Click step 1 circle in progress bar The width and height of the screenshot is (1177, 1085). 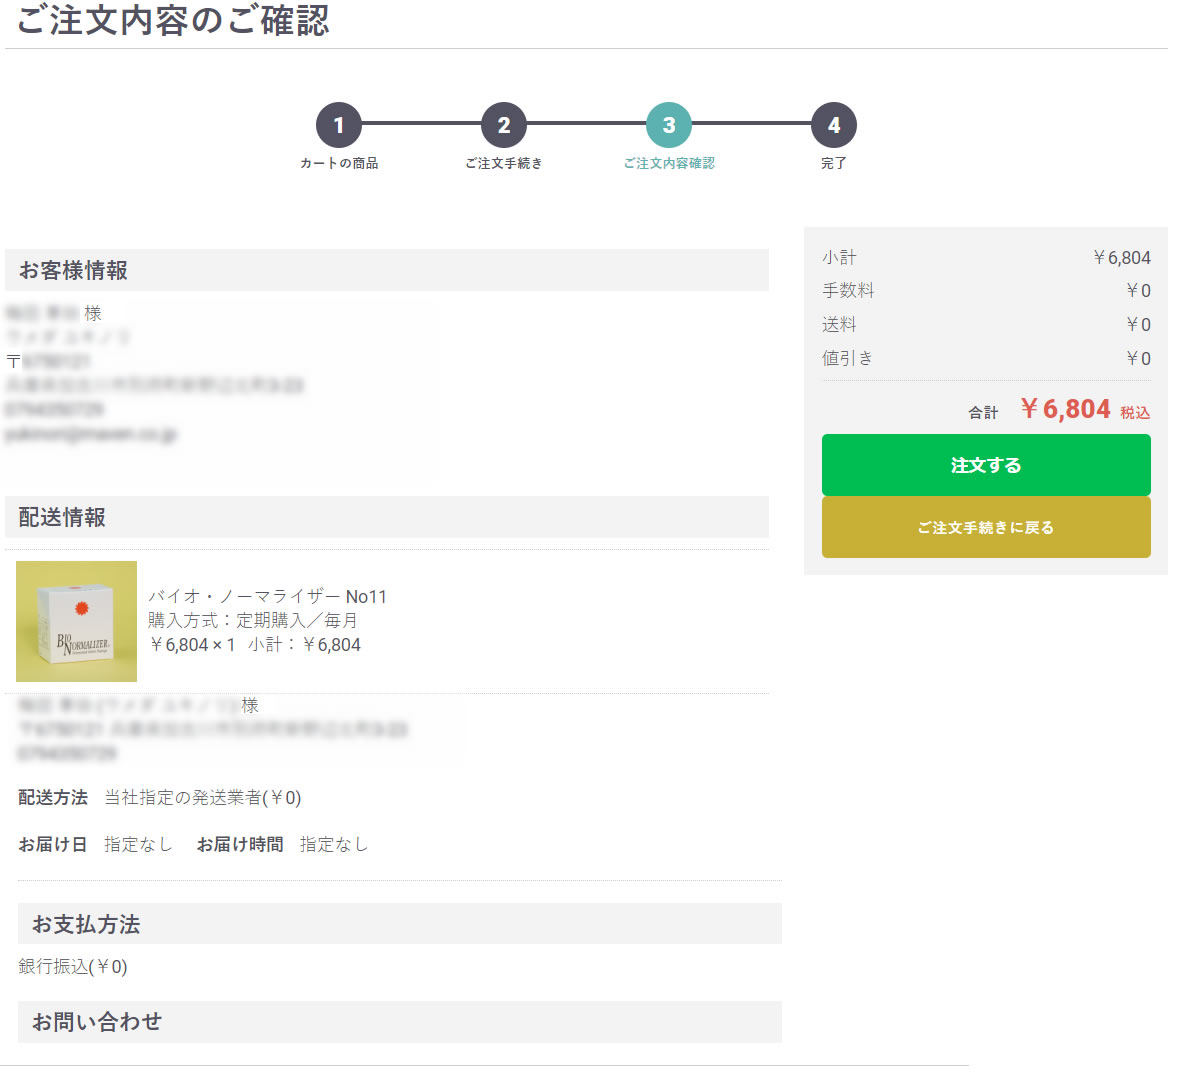338,125
